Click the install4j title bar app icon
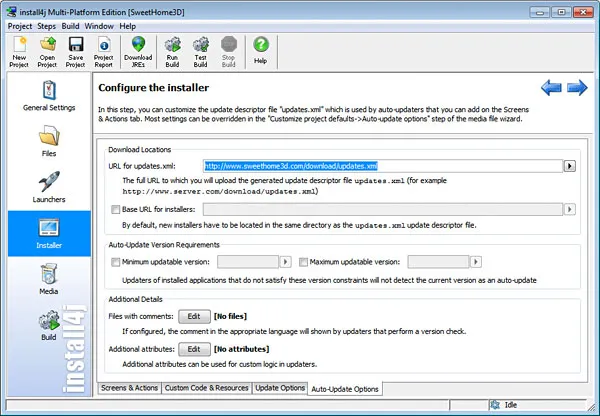Viewport: 600px width, 416px height. [11, 12]
